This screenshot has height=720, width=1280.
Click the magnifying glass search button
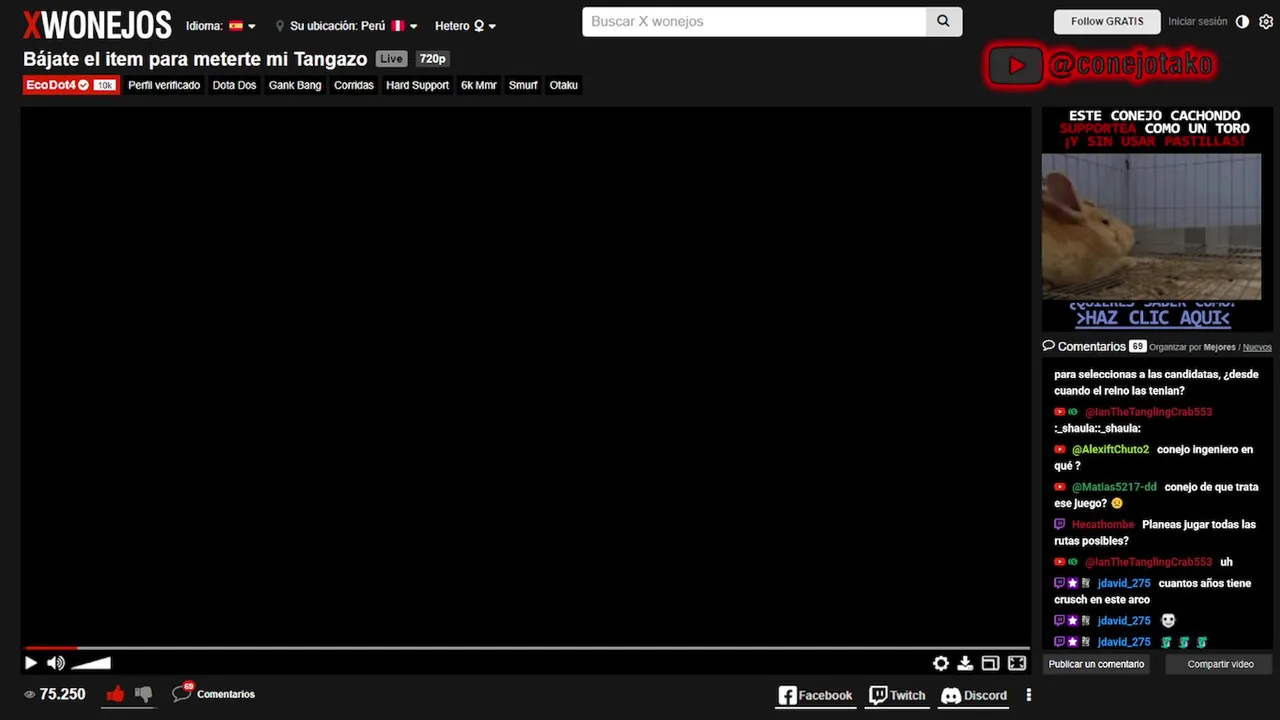[x=943, y=21]
